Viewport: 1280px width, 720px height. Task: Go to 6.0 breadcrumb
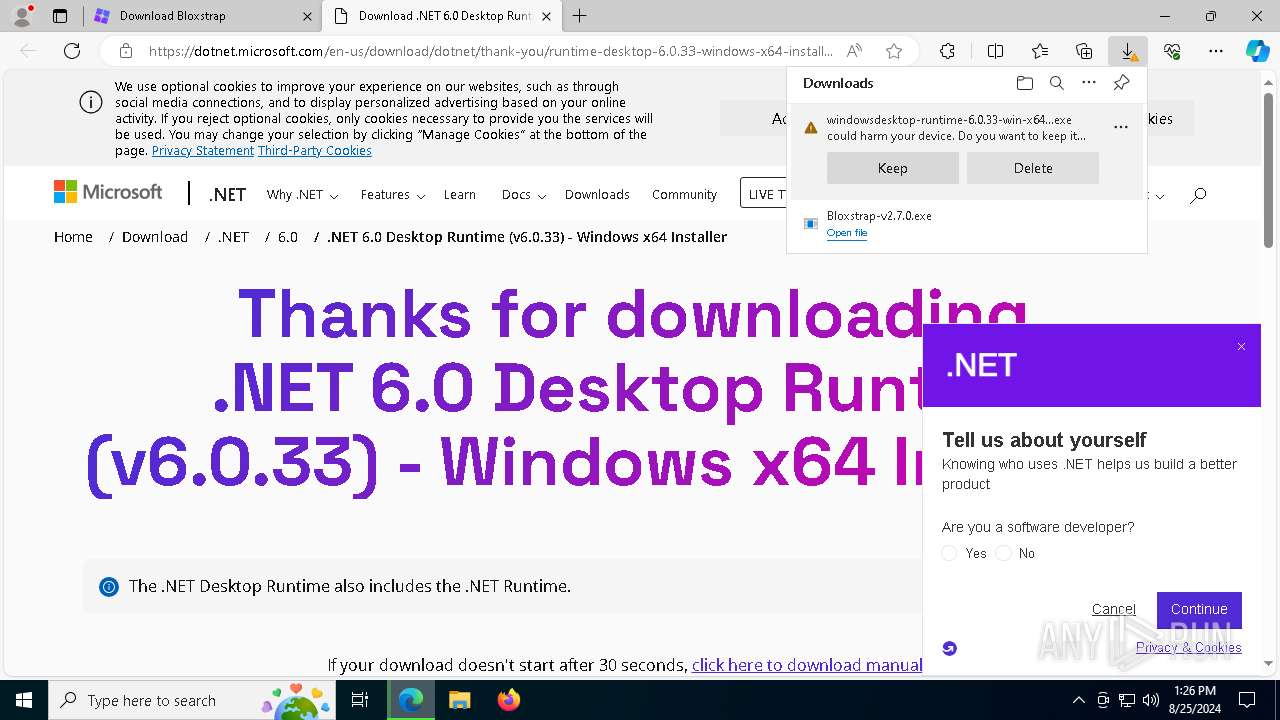pos(288,237)
